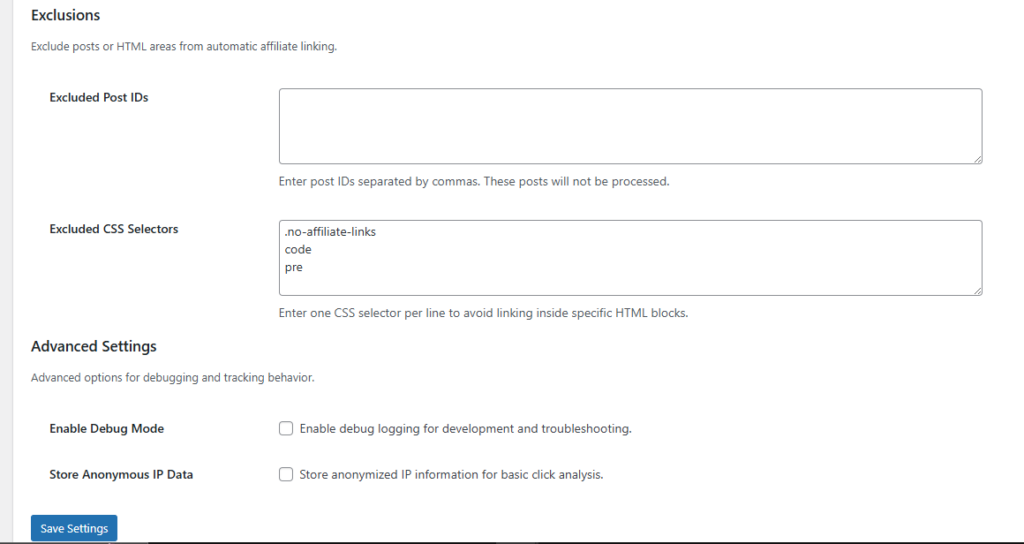Click the "Excluded Post IDs" field label
Screen dimensions: 1024x544
(99, 98)
